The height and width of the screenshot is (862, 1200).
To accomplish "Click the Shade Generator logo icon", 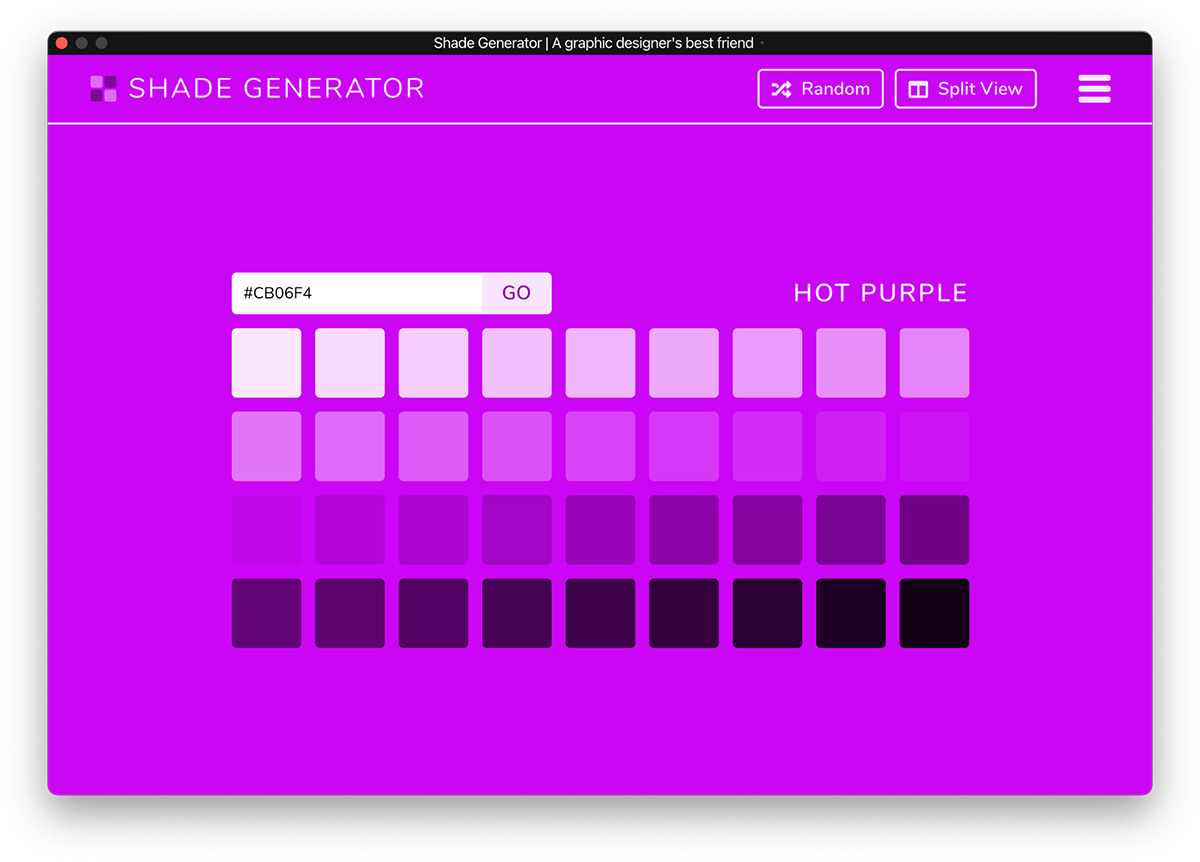I will pos(103,88).
